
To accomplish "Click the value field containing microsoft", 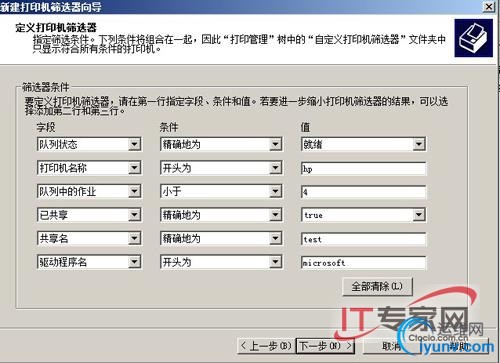I will 363,263.
